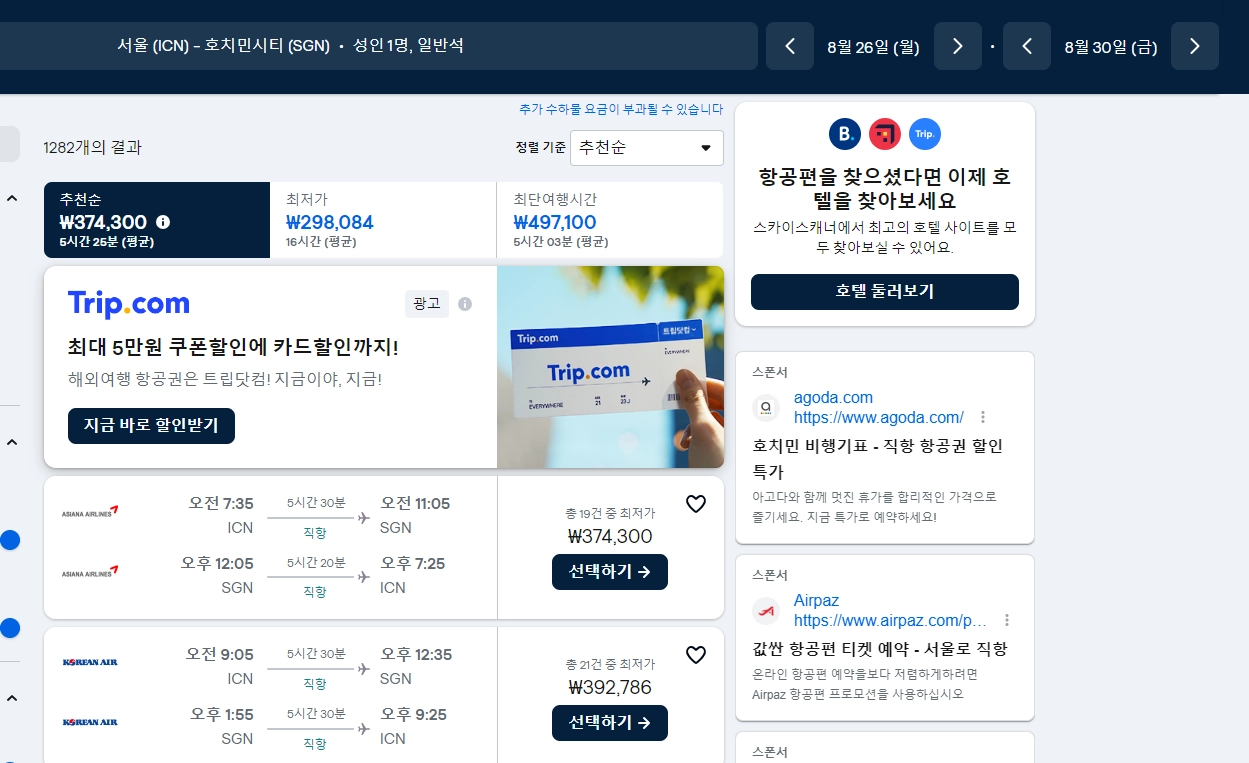Viewport: 1249px width, 763px height.
Task: Click the 광고 label on Trip.com banner
Action: coord(427,304)
